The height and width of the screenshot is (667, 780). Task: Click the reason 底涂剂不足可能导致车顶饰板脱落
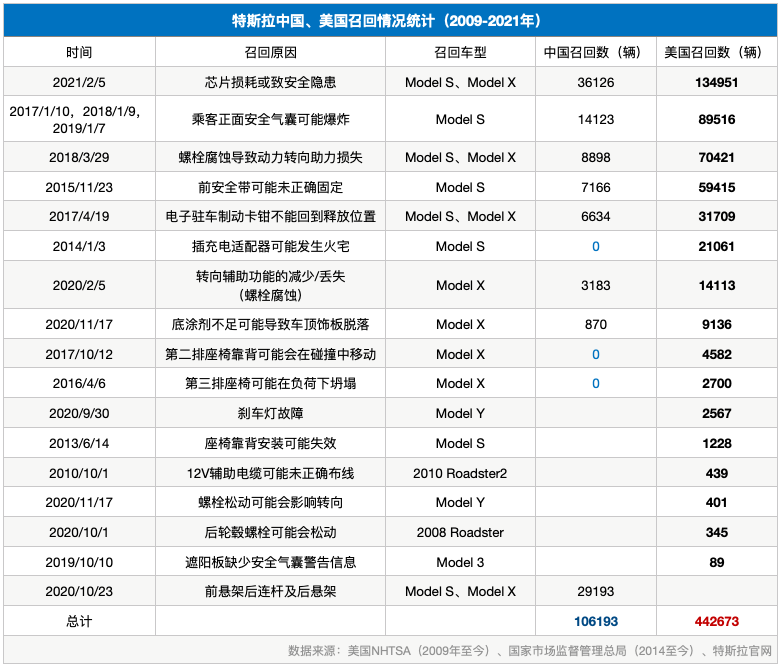(x=270, y=324)
